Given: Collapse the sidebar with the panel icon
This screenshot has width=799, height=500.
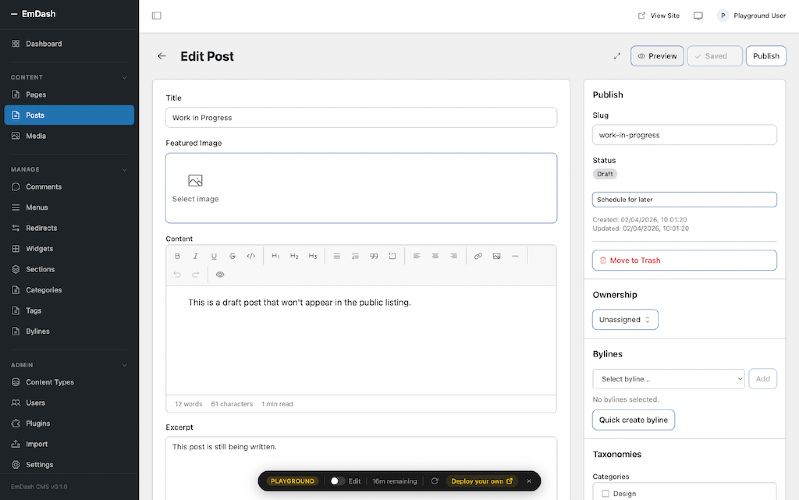Looking at the screenshot, I should (x=157, y=16).
